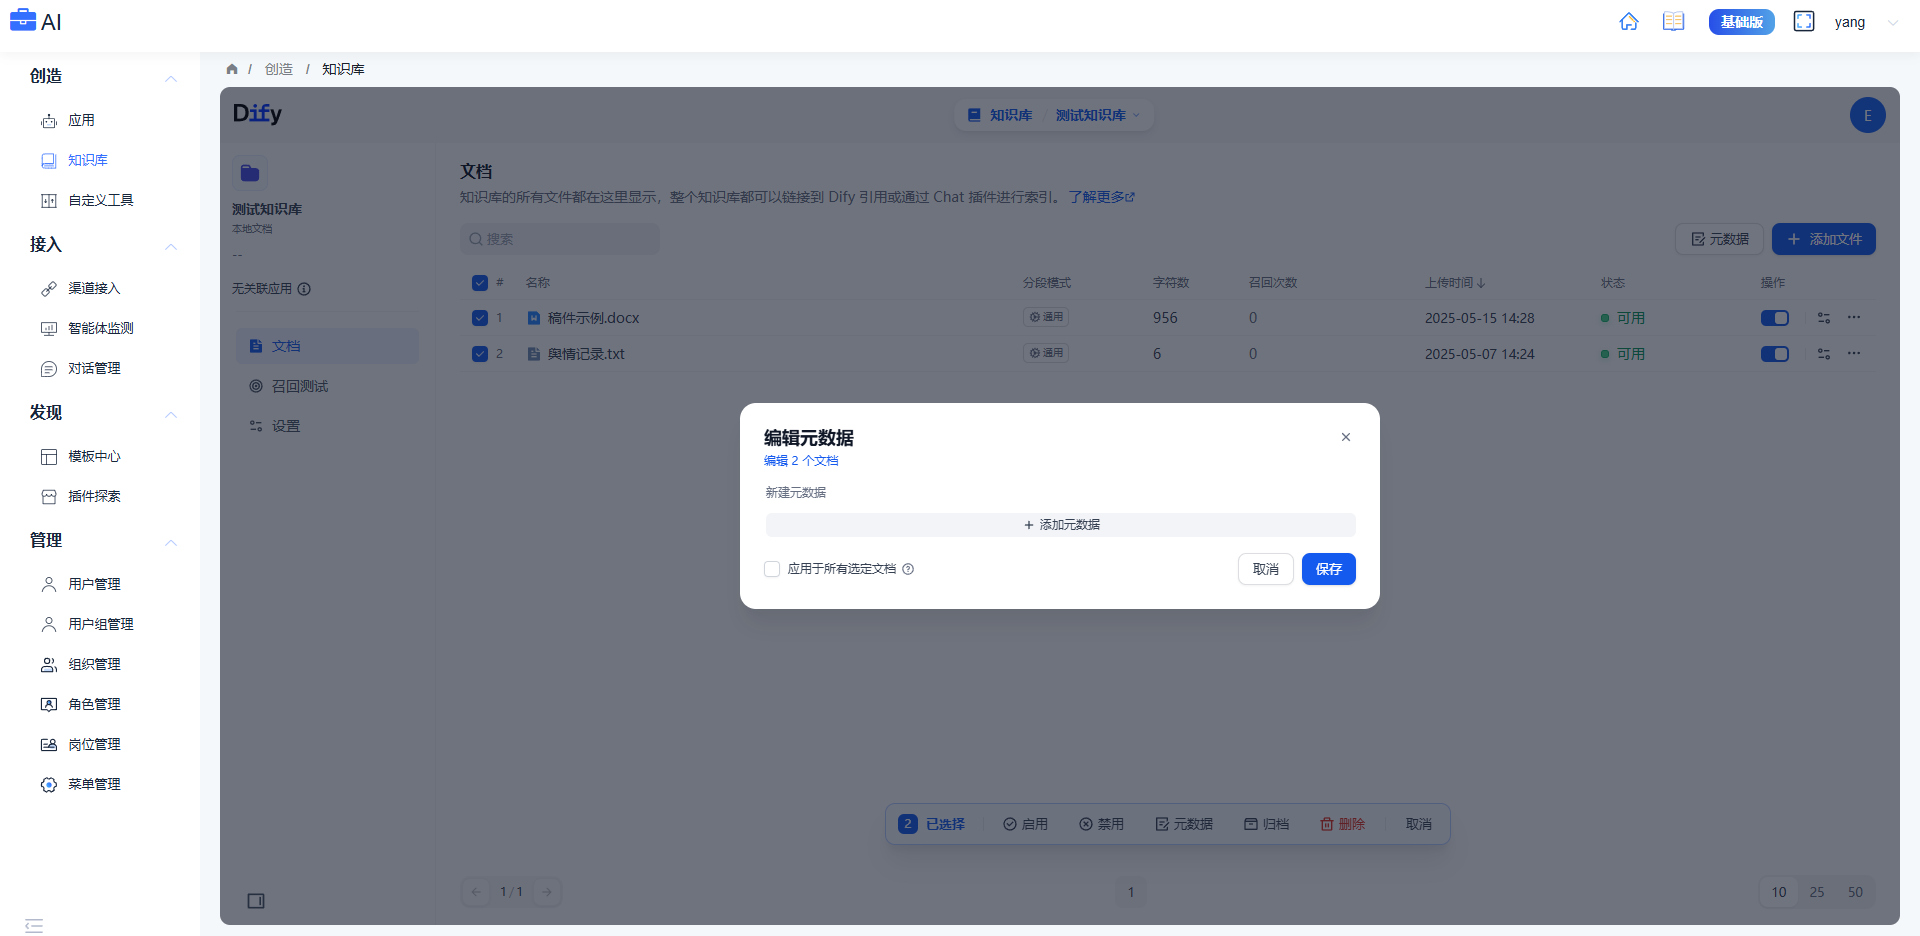Select the 设置 tab in Dify panel
Image resolution: width=1920 pixels, height=936 pixels.
coord(328,426)
